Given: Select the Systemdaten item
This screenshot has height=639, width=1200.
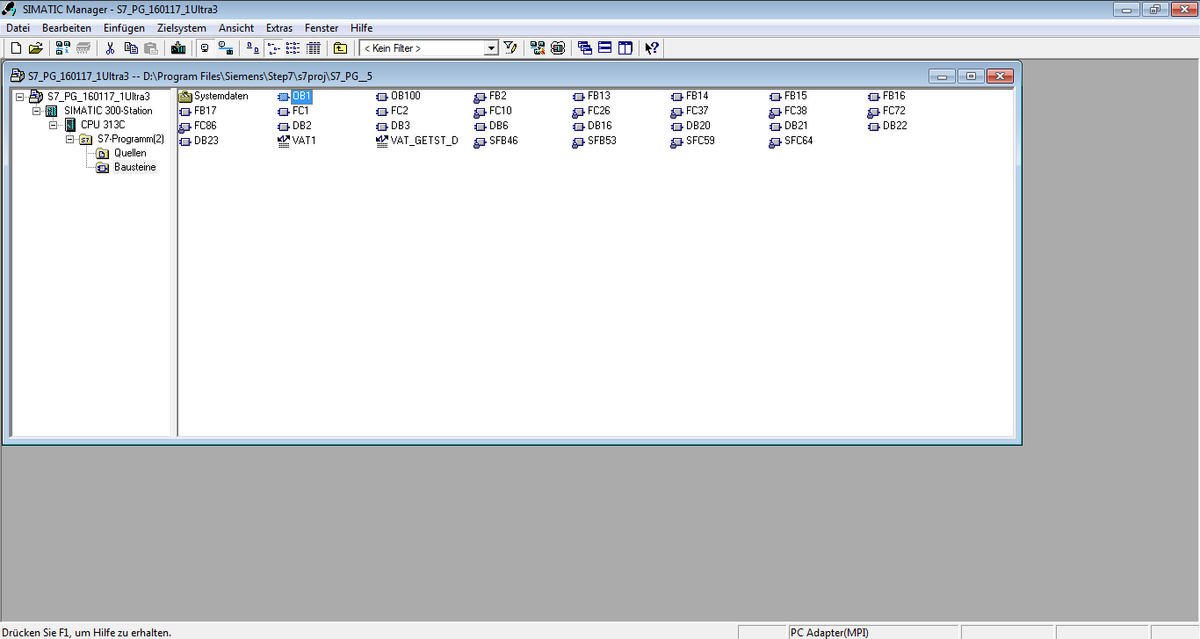Looking at the screenshot, I should [220, 96].
